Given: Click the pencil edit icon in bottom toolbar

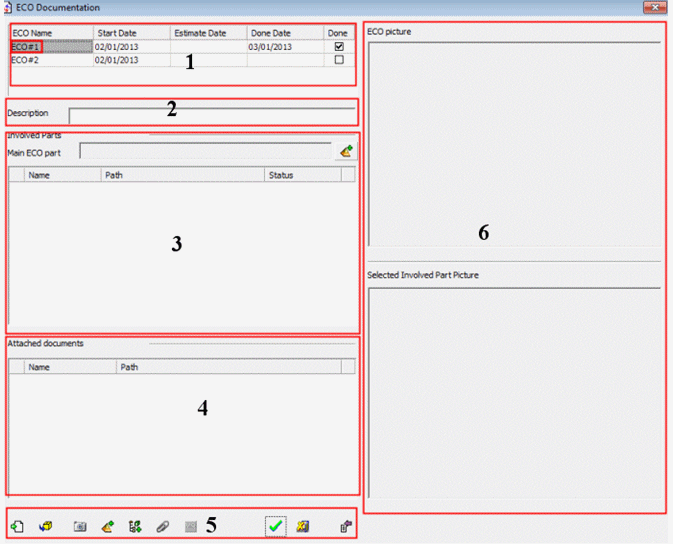Looking at the screenshot, I should point(107,526).
